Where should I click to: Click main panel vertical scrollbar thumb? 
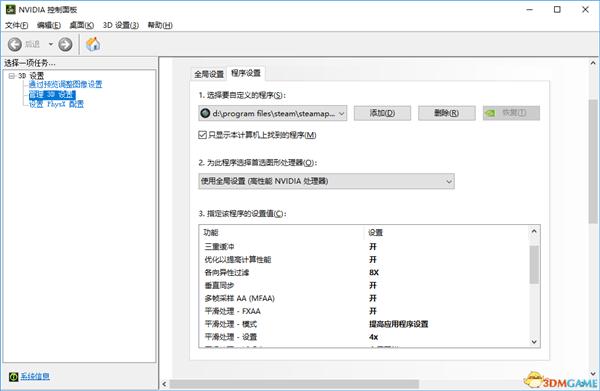coord(593,161)
